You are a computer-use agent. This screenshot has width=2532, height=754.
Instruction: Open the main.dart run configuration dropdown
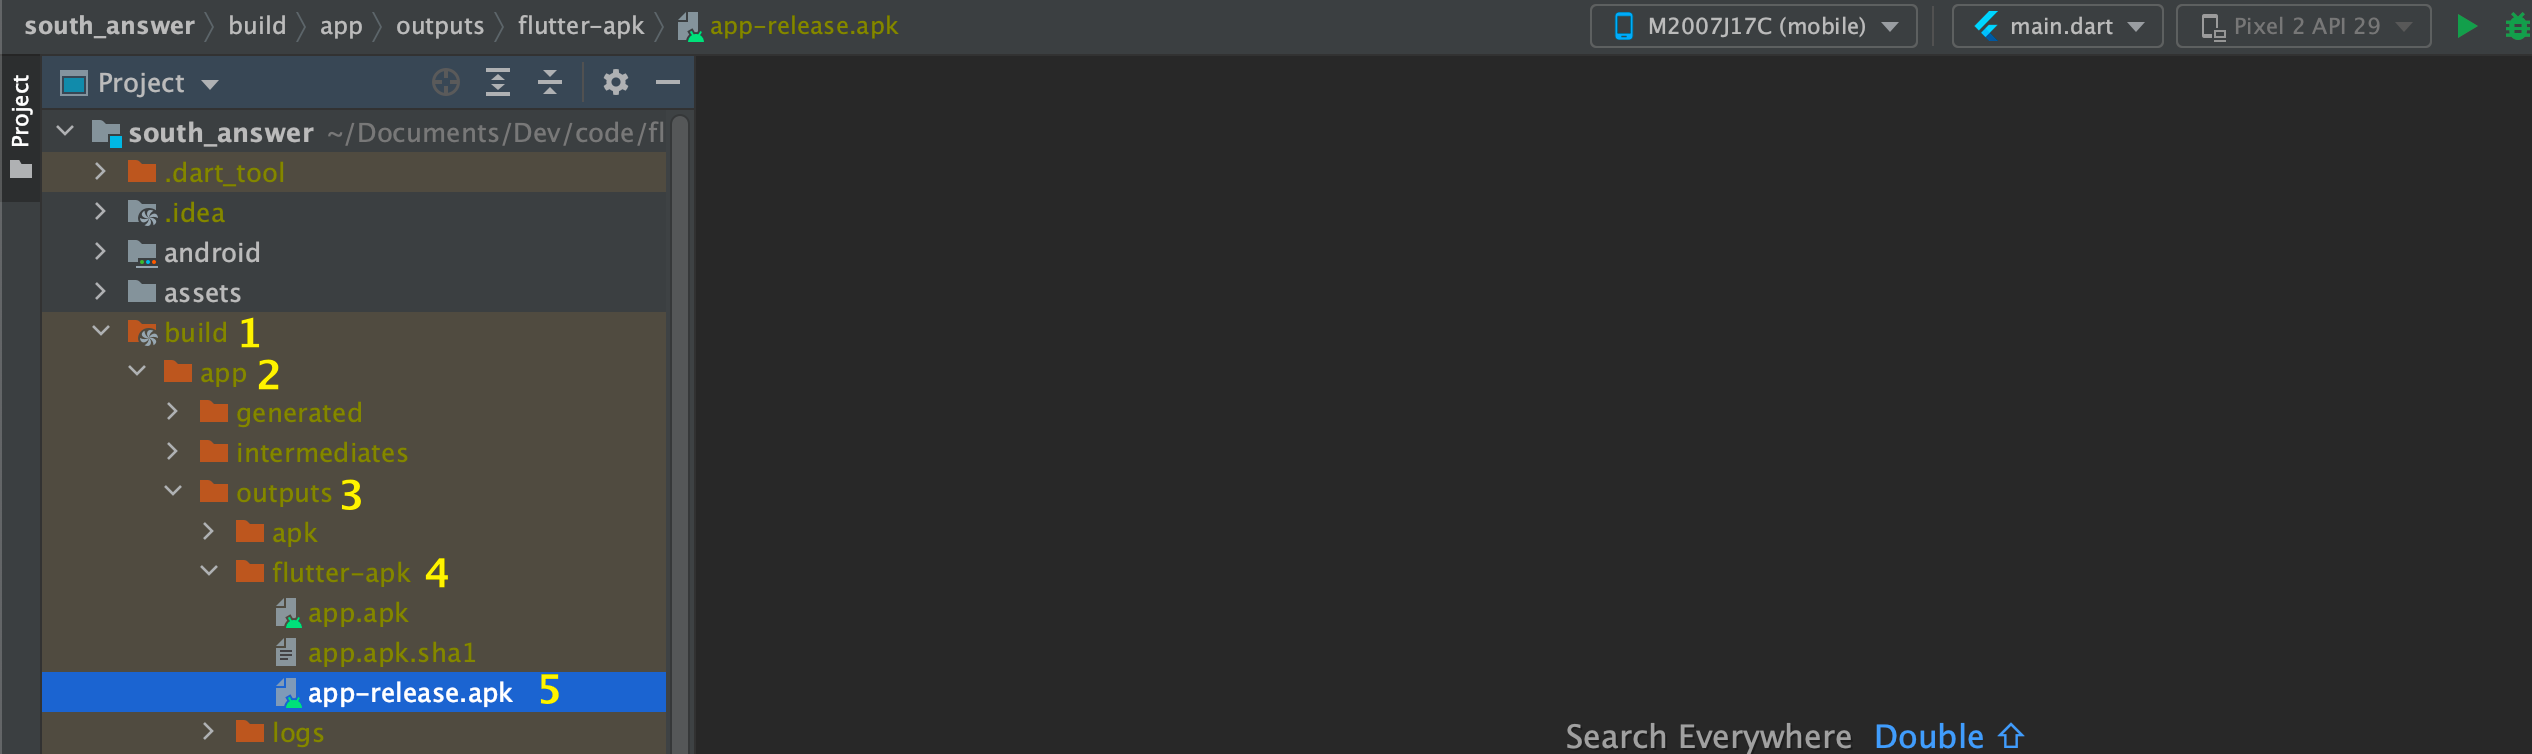coord(2057,26)
